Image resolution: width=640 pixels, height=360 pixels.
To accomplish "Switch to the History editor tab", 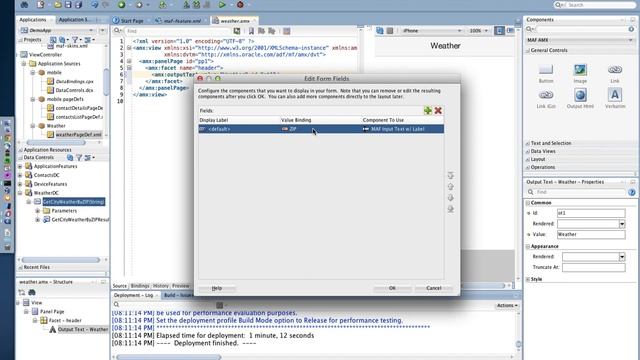I will (160, 286).
